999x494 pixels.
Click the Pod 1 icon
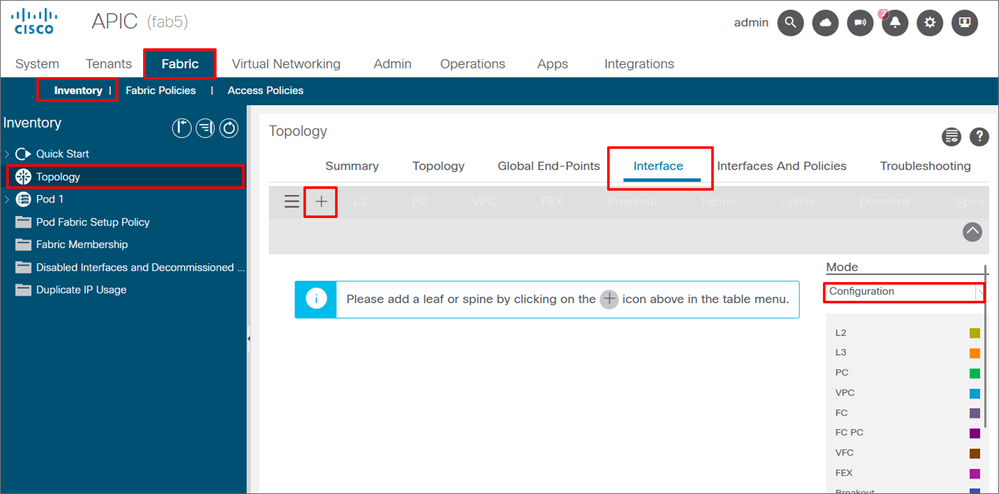coord(23,199)
